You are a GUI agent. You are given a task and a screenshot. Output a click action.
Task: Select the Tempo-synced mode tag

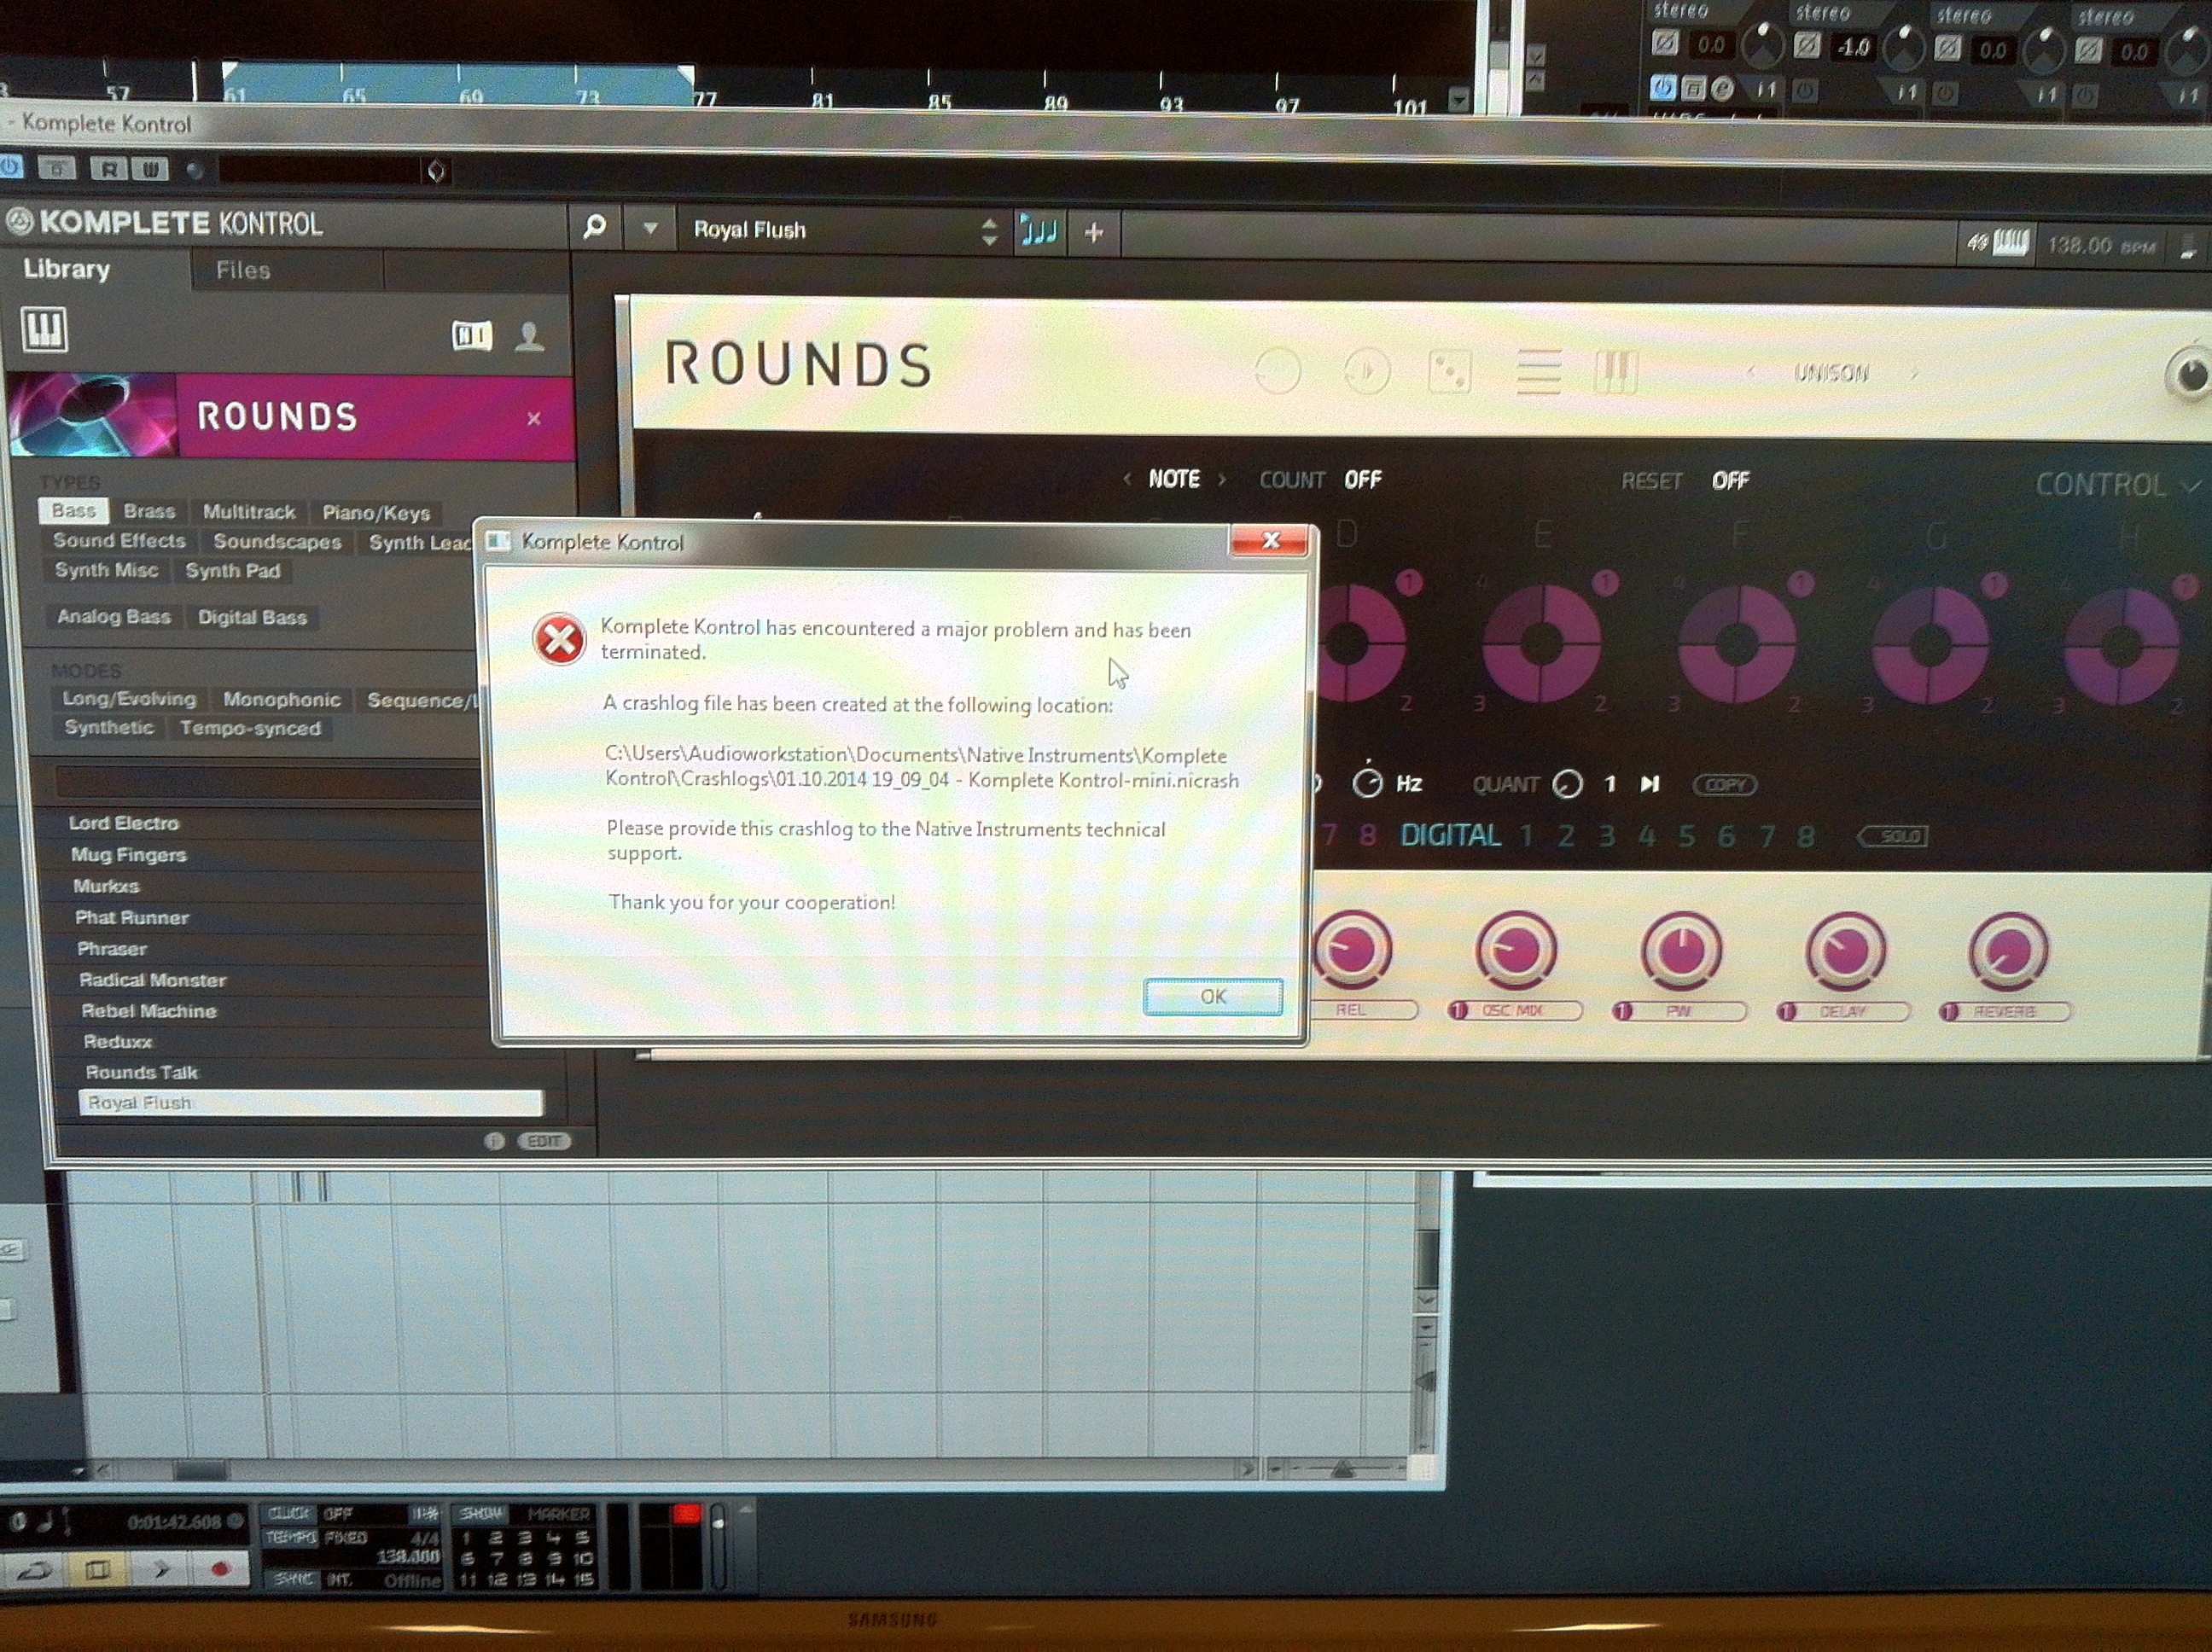[250, 728]
